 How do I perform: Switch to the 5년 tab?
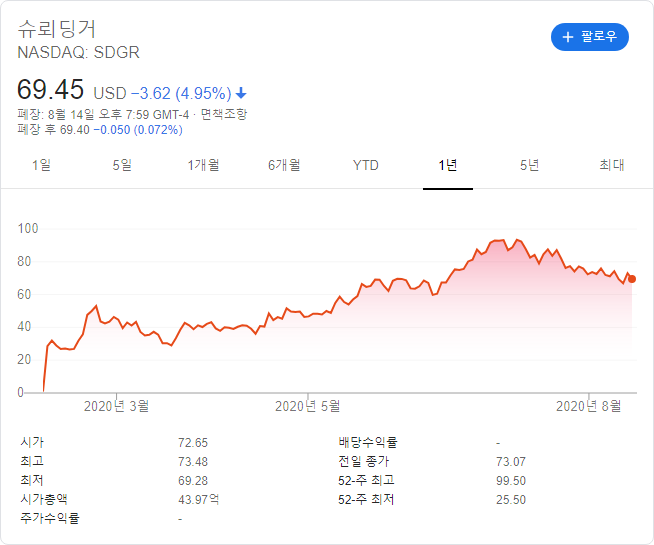pyautogui.click(x=529, y=165)
